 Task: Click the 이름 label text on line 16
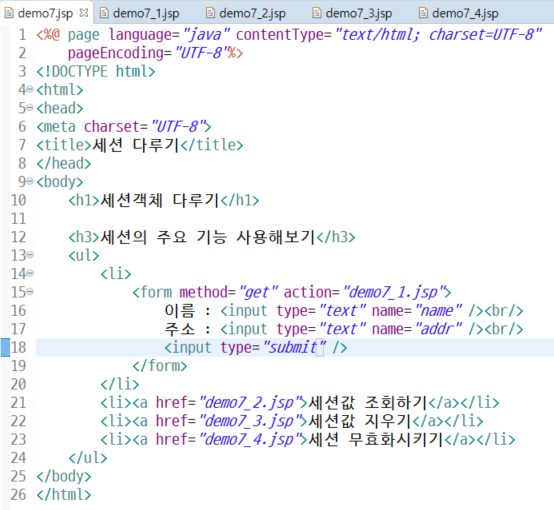click(x=180, y=311)
